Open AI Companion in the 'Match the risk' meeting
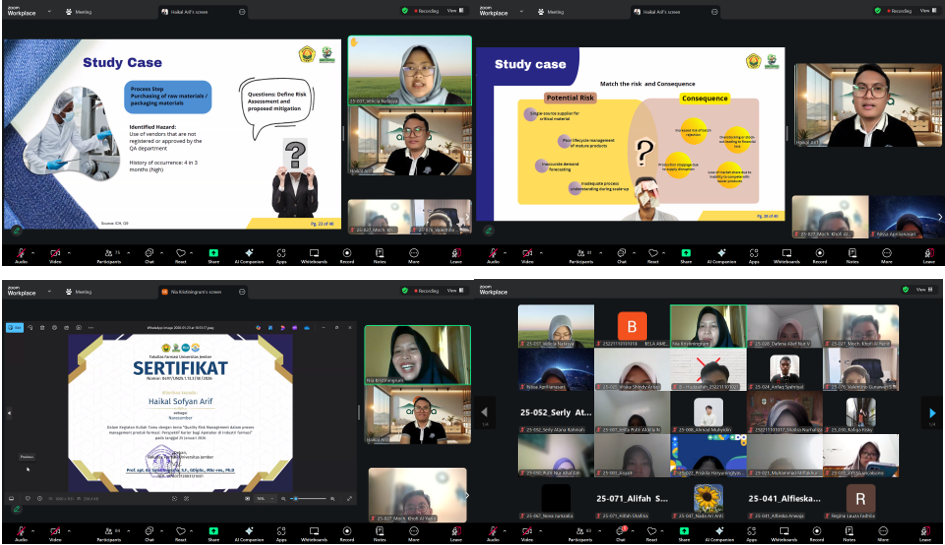This screenshot has height=545, width=945. click(x=722, y=252)
